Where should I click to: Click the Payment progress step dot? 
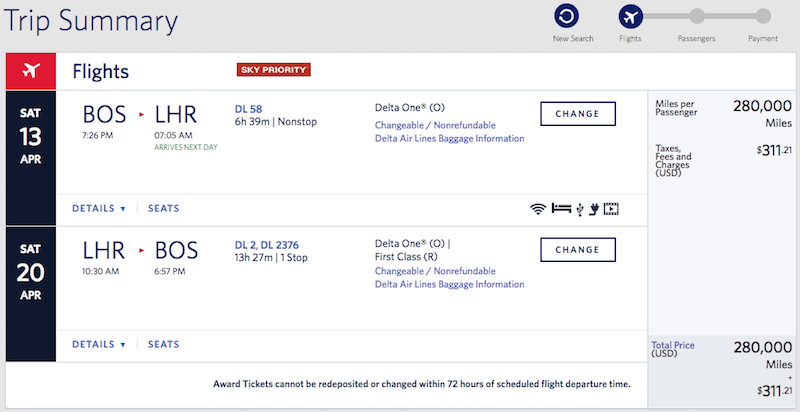tap(763, 16)
